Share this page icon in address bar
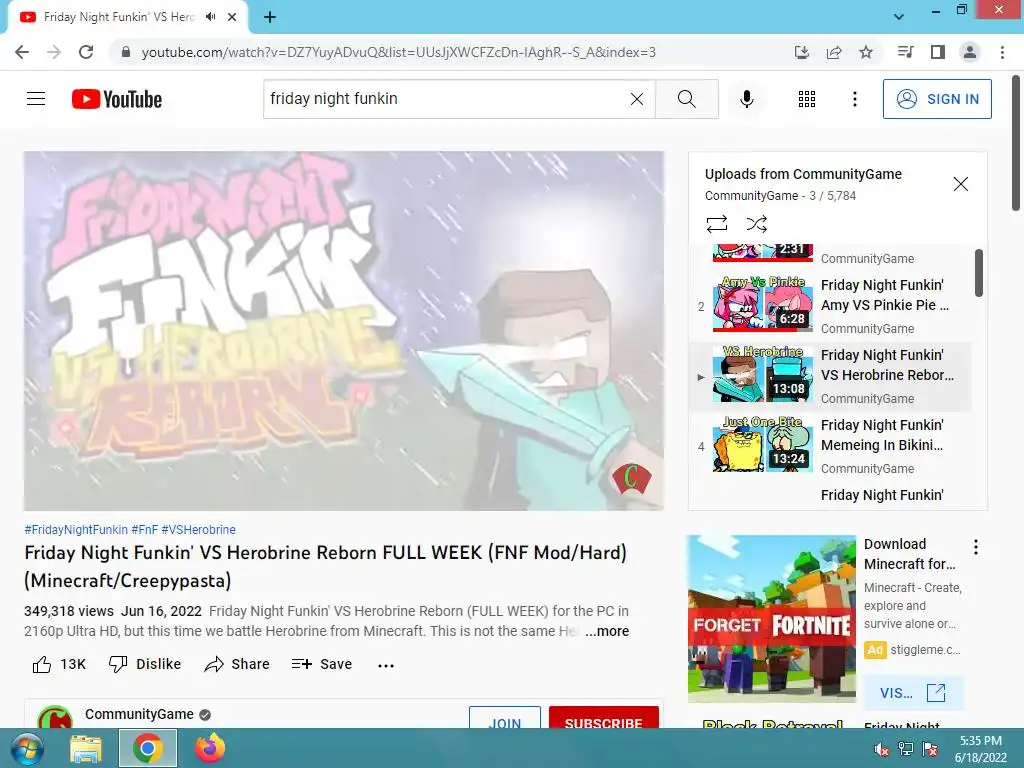Image resolution: width=1024 pixels, height=768 pixels. coord(834,52)
